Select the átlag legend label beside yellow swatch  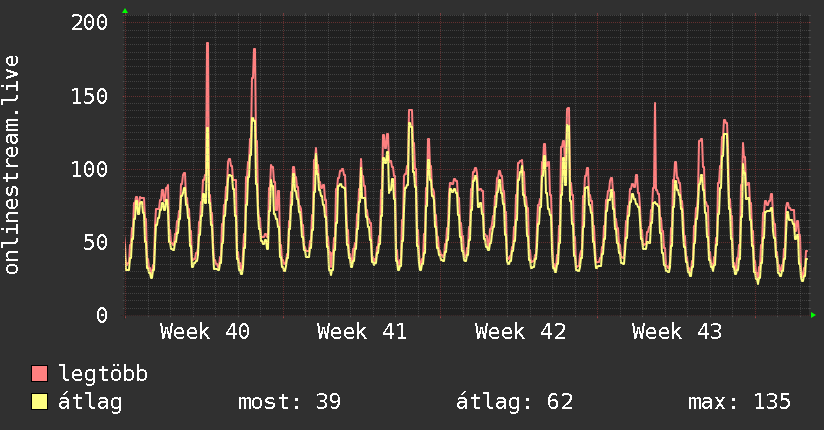[90, 402]
